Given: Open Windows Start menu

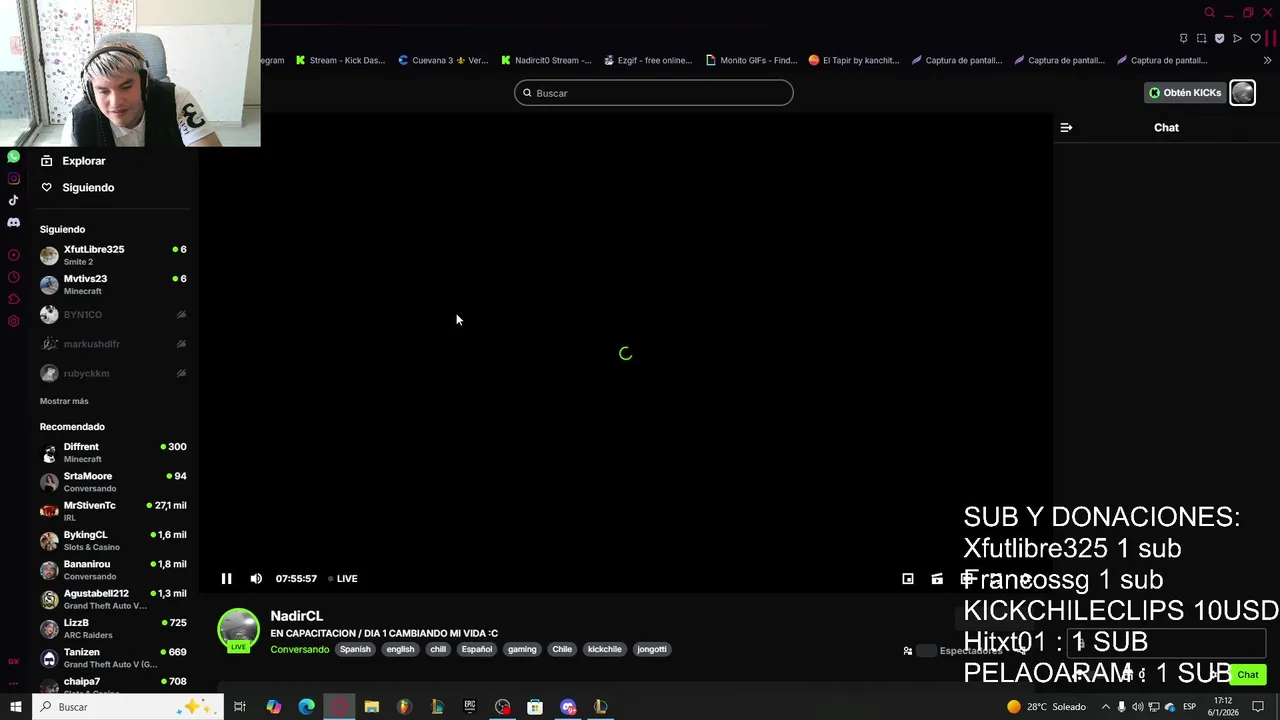Looking at the screenshot, I should pos(15,707).
